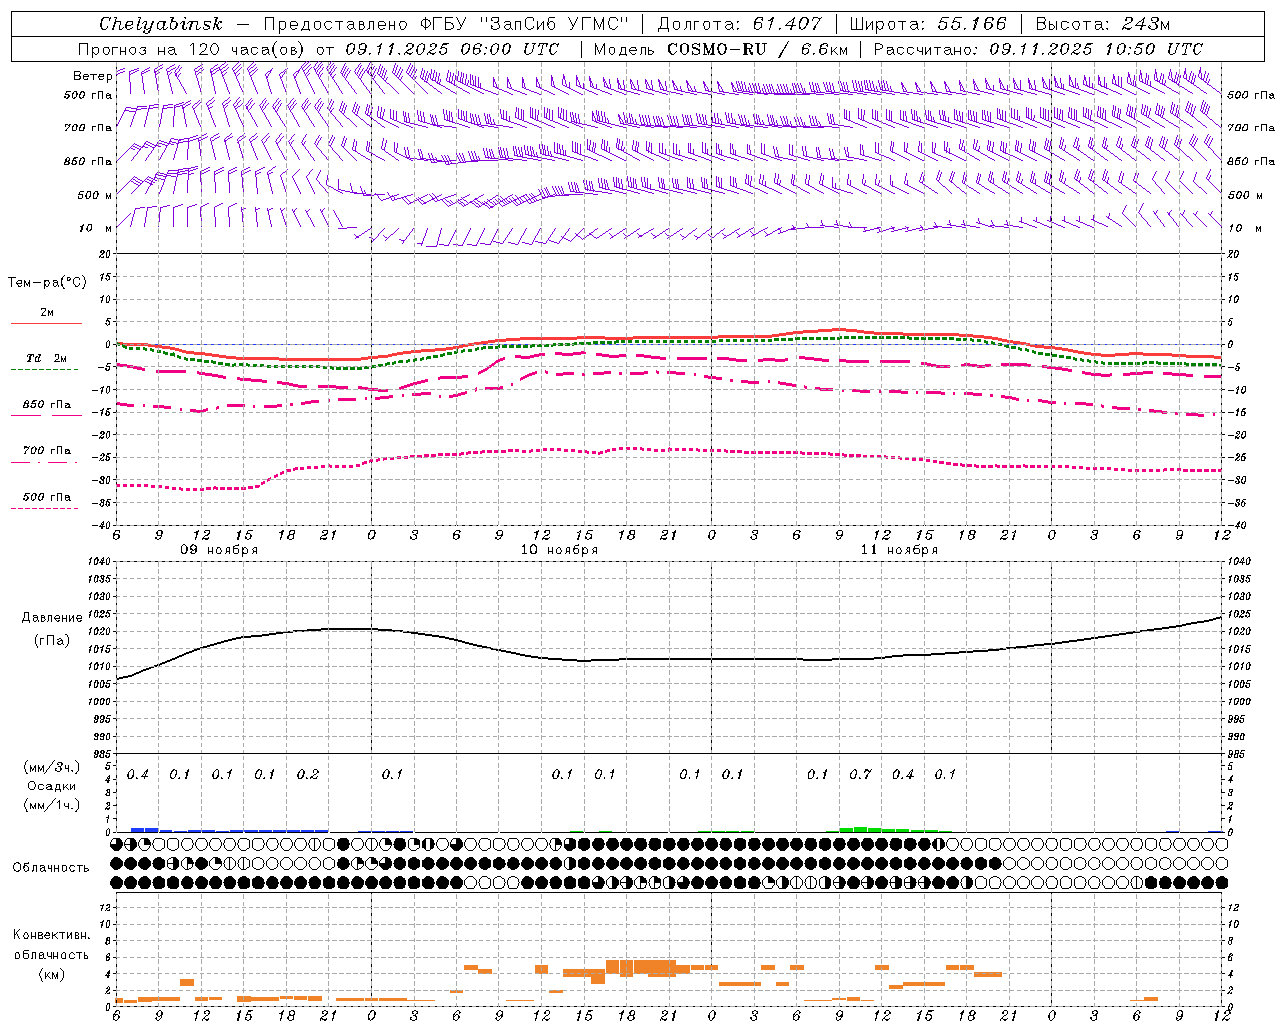This screenshot has width=1280, height=1024.
Task: Click the Облачность panel label
Action: coord(50,868)
